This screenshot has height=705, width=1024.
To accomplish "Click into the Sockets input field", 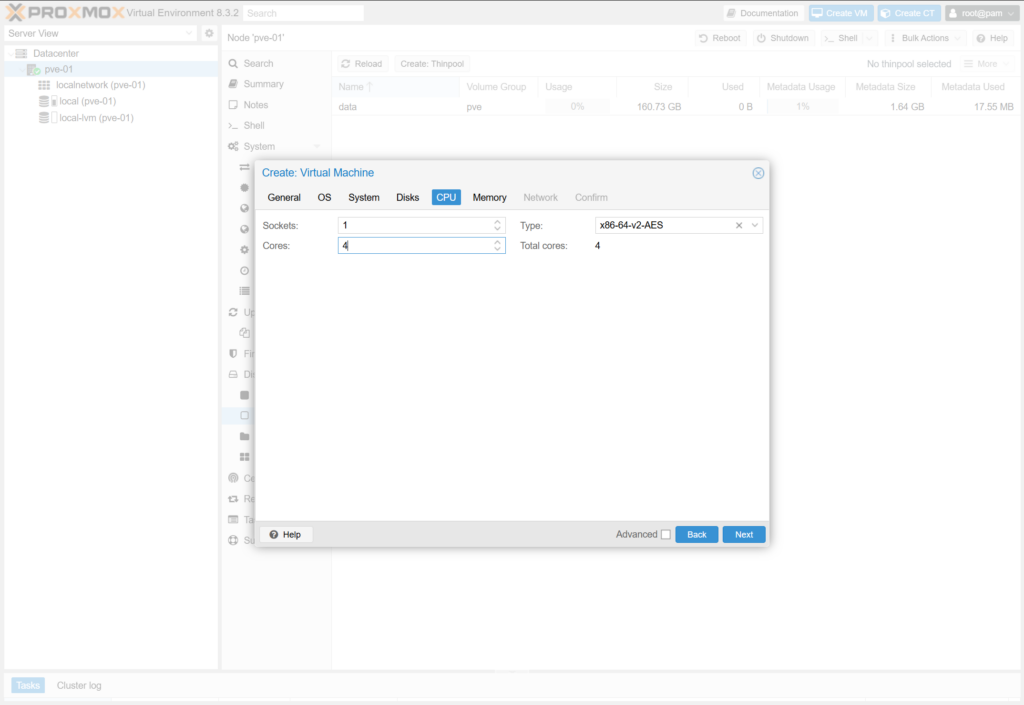I will 415,226.
